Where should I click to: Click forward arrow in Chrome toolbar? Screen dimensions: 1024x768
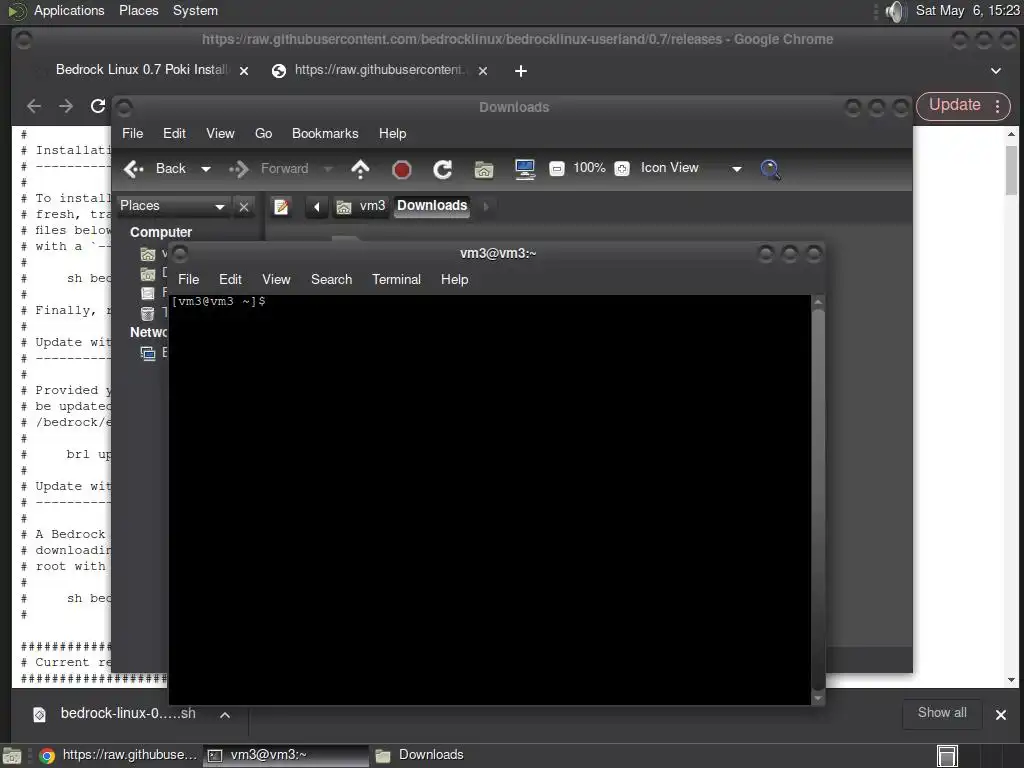[66, 106]
